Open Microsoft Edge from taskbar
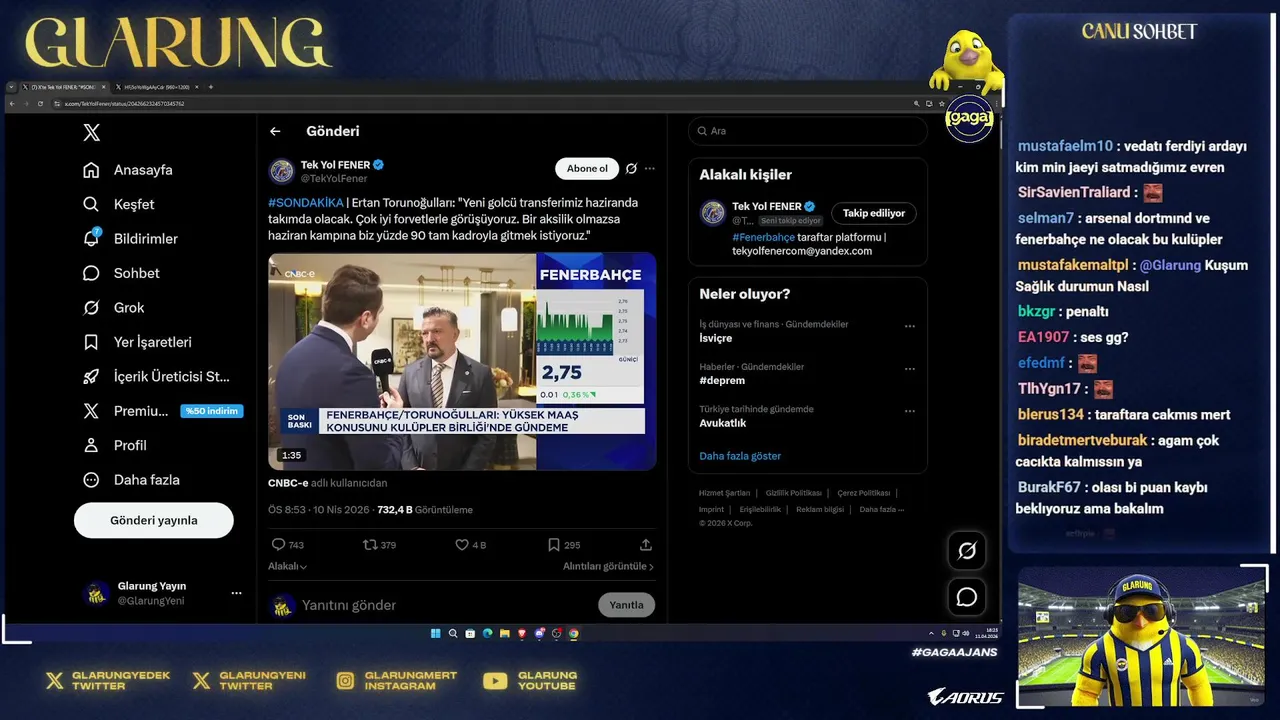 coord(488,633)
